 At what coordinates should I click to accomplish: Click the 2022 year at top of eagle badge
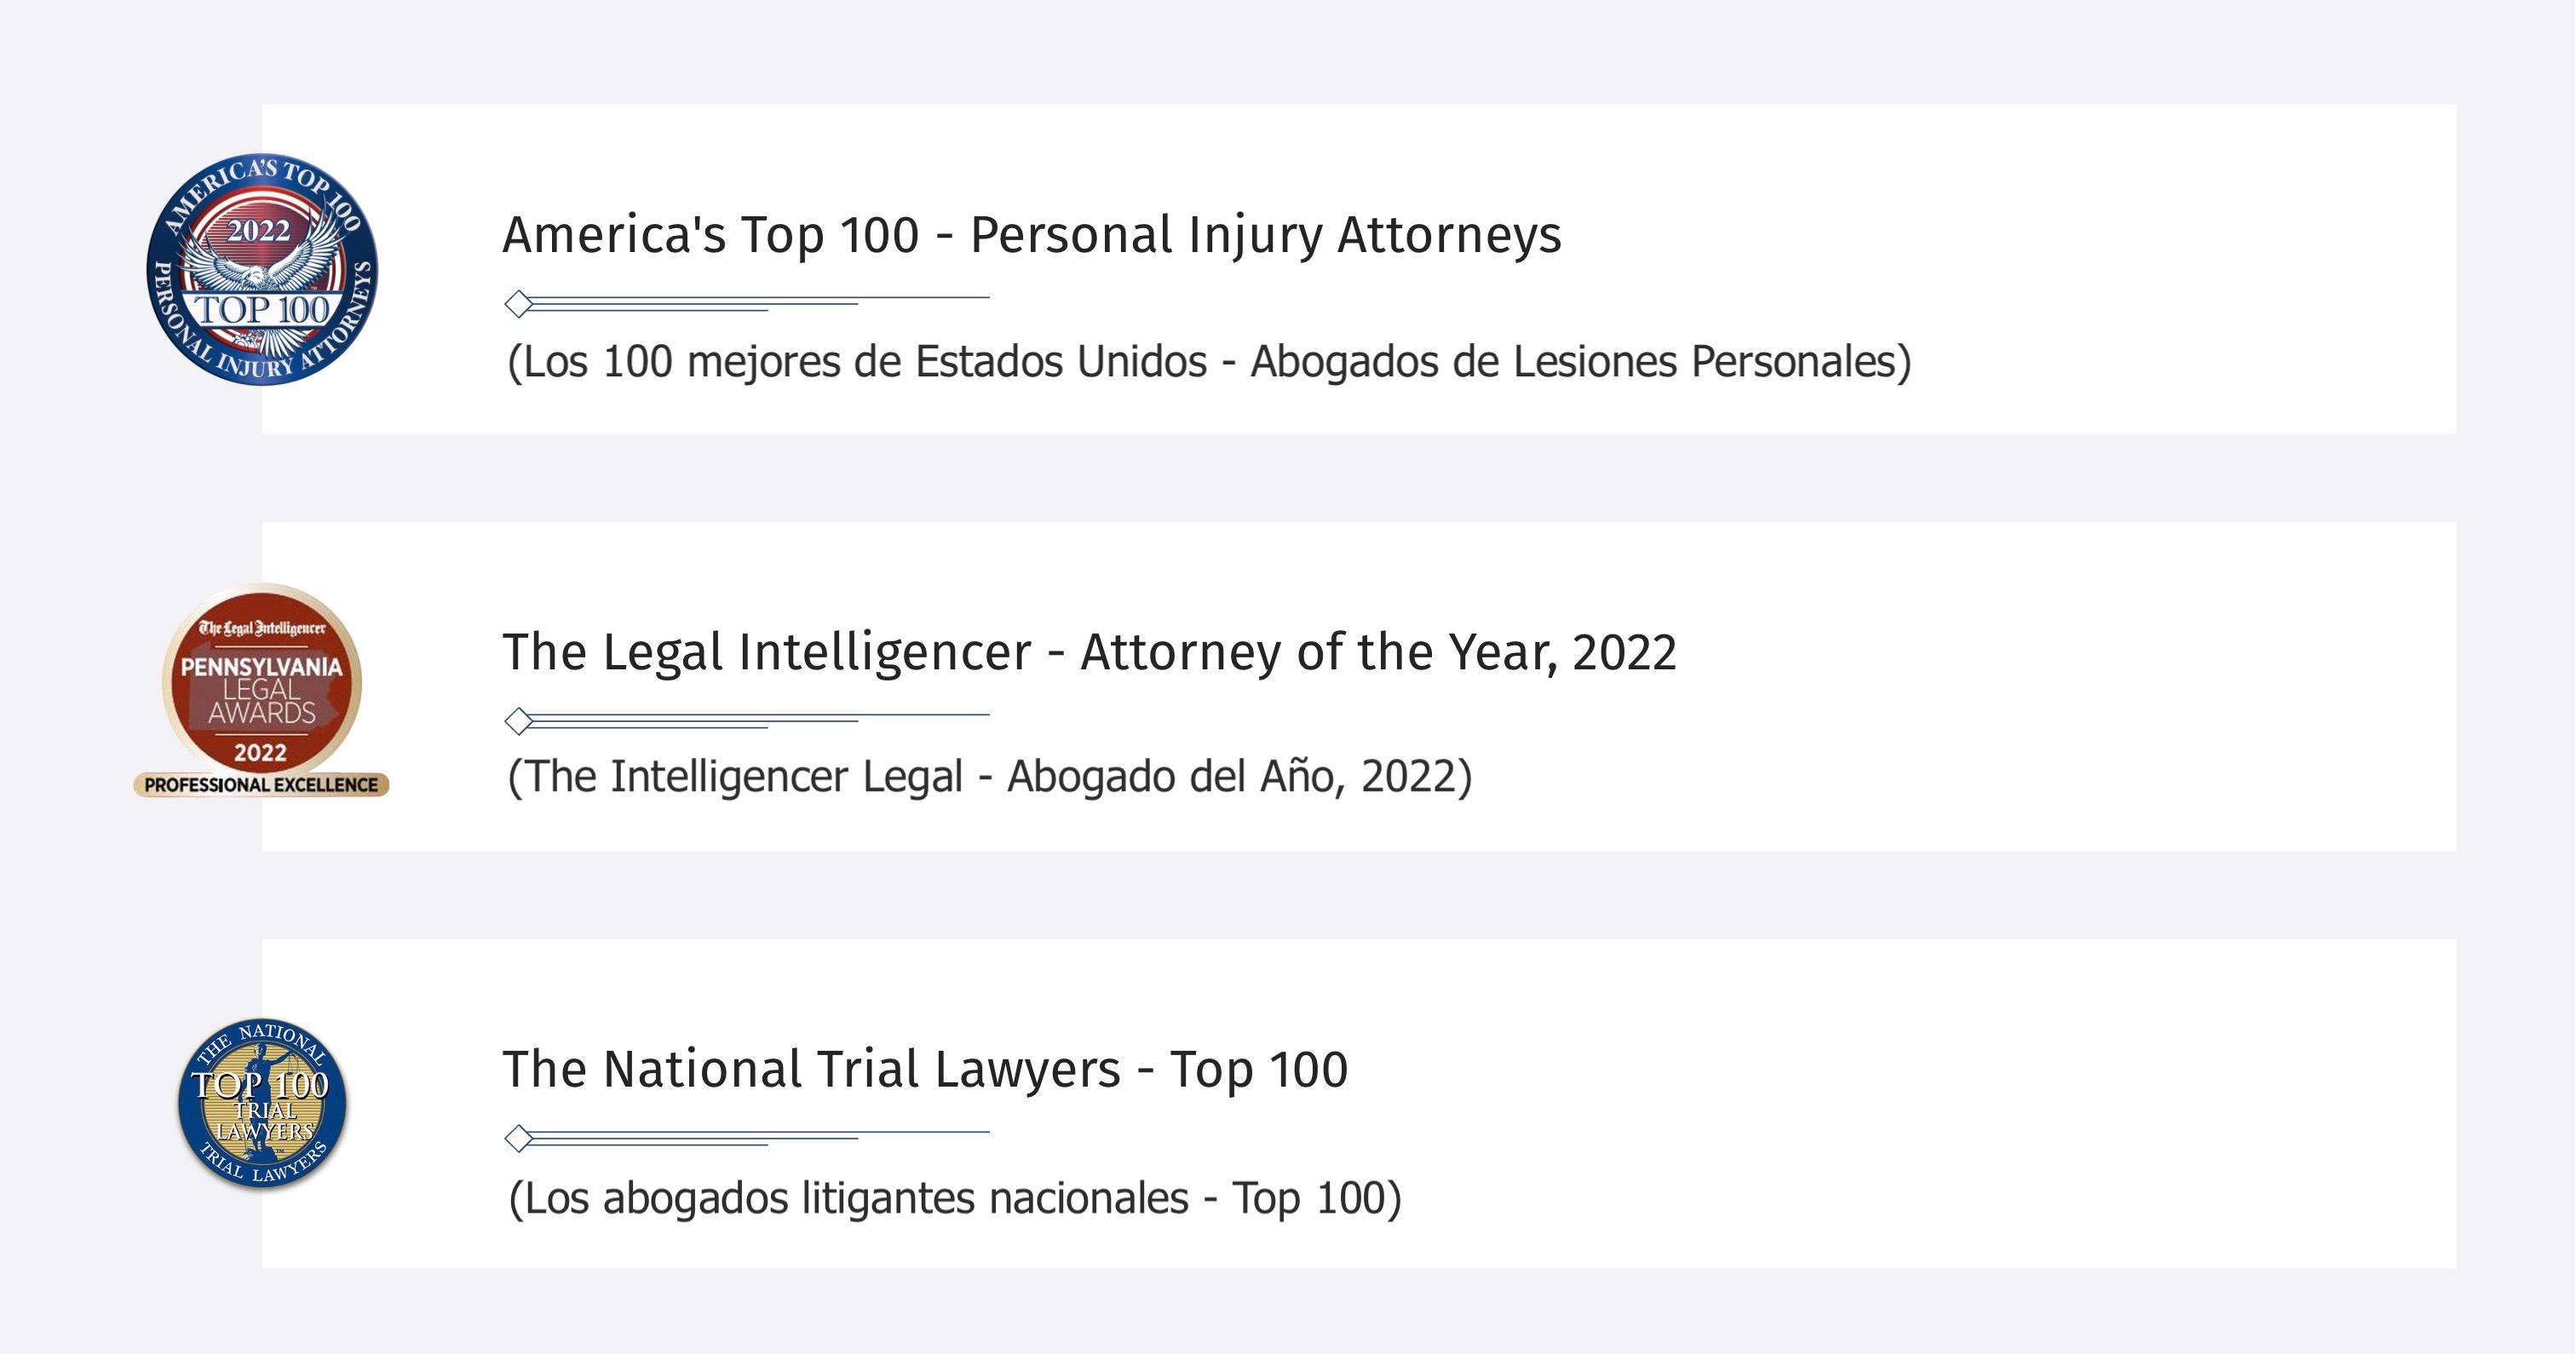pyautogui.click(x=259, y=231)
